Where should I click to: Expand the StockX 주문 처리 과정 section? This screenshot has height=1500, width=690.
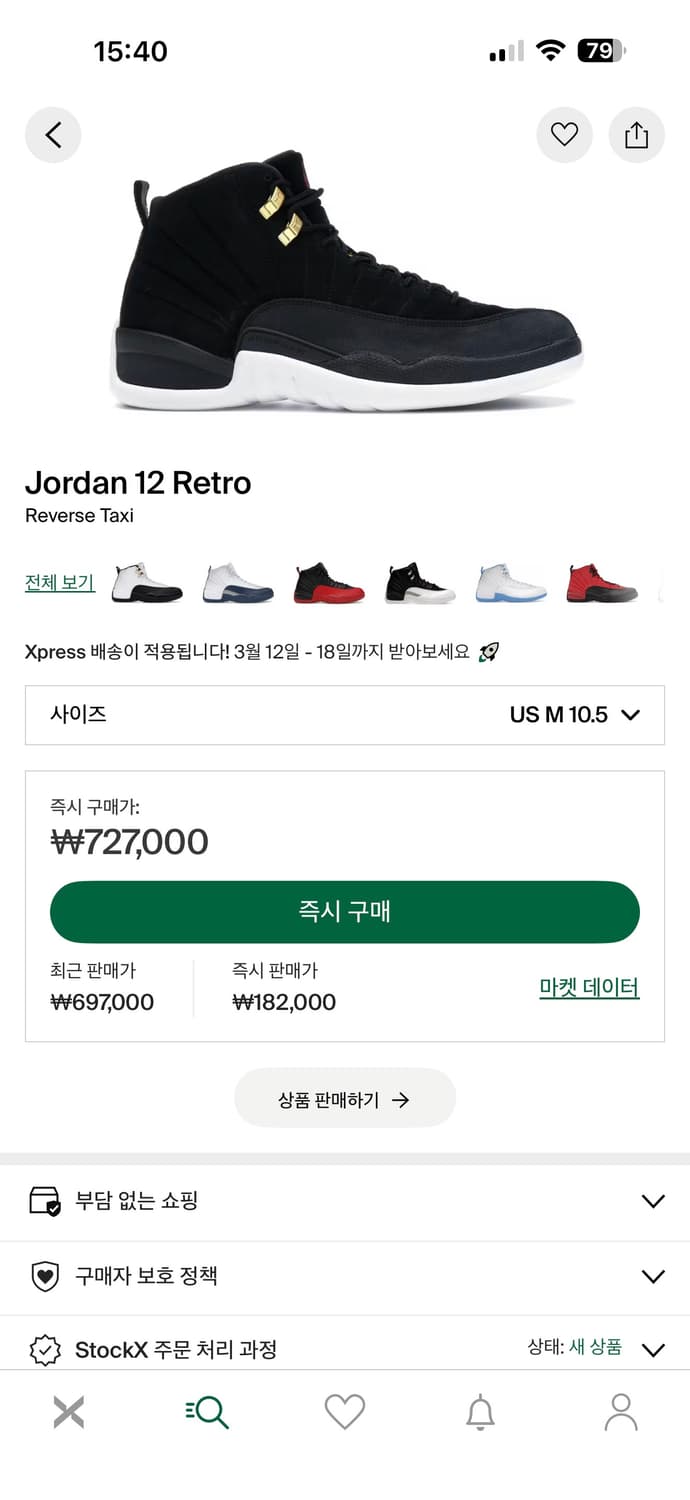pyautogui.click(x=345, y=1349)
